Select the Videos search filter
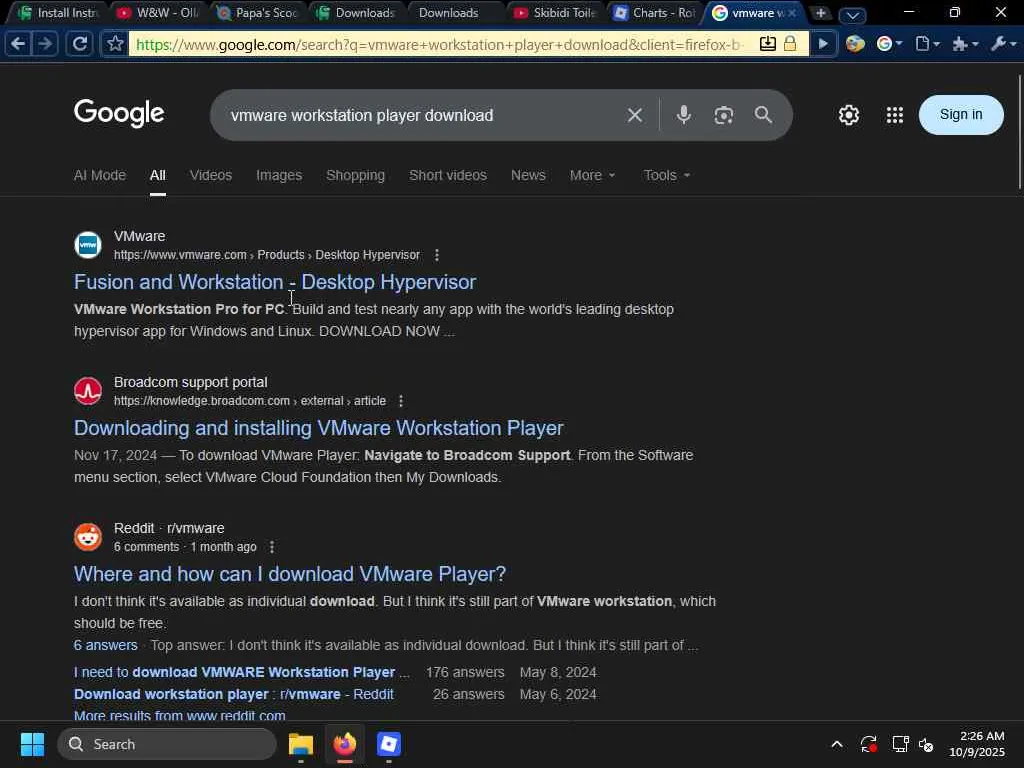The height and width of the screenshot is (768, 1024). pyautogui.click(x=211, y=175)
